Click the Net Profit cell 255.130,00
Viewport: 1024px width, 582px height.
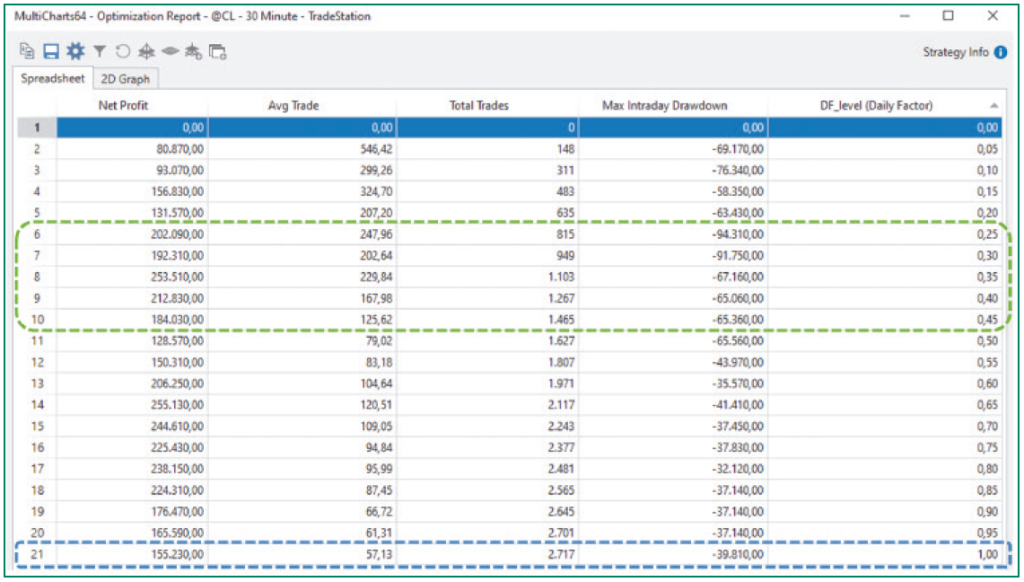[133, 405]
